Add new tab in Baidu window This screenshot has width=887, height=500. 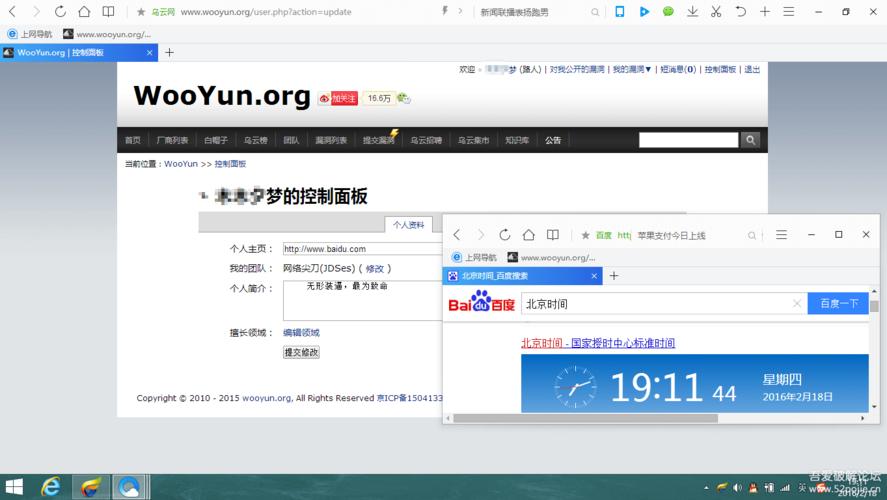(614, 276)
